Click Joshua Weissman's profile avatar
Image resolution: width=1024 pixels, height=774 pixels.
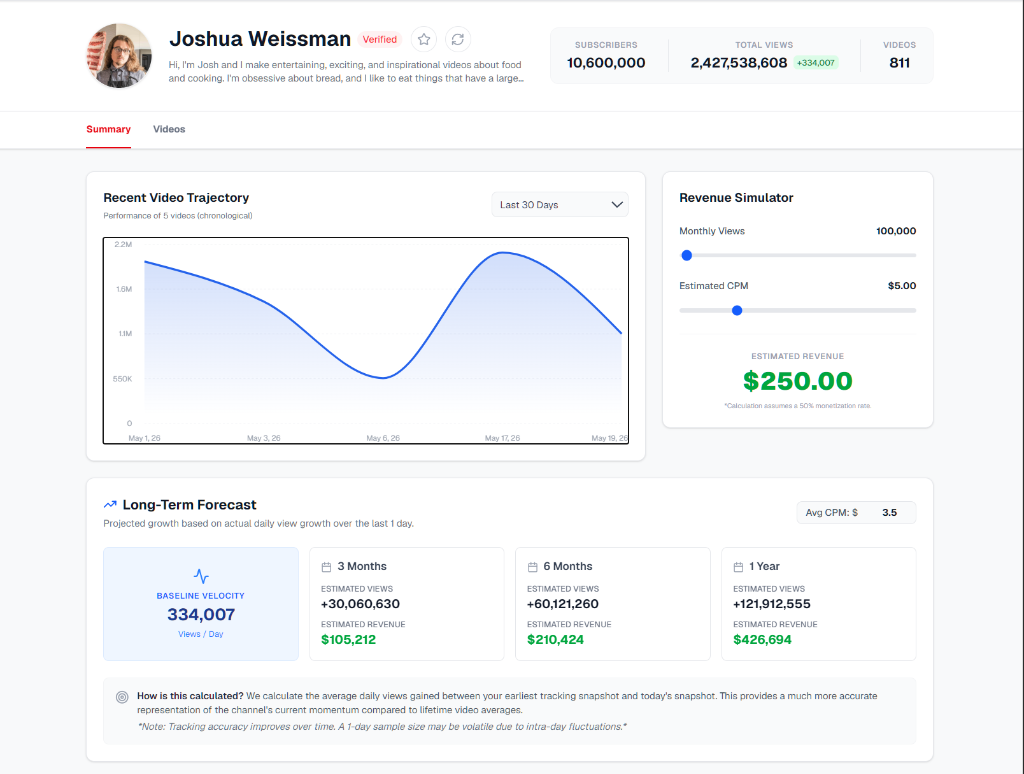click(119, 56)
